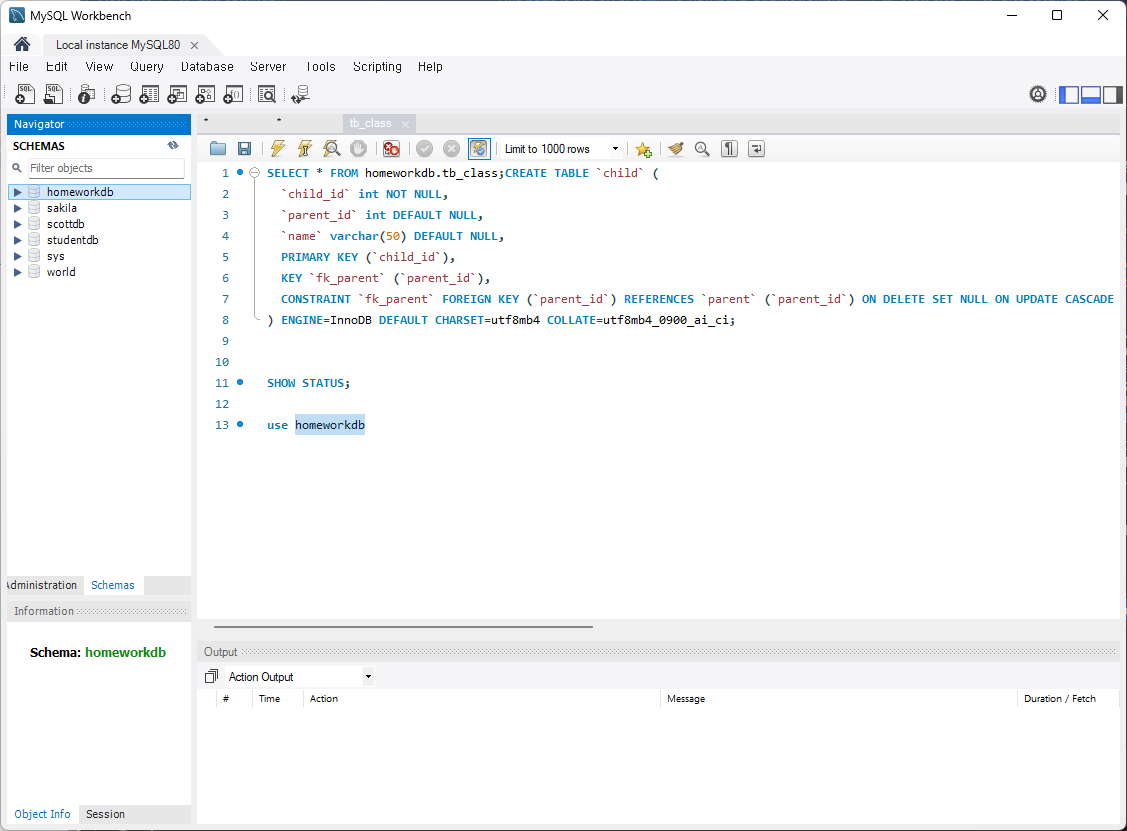Open a SQL script file in new tab
1127x831 pixels.
[53, 93]
